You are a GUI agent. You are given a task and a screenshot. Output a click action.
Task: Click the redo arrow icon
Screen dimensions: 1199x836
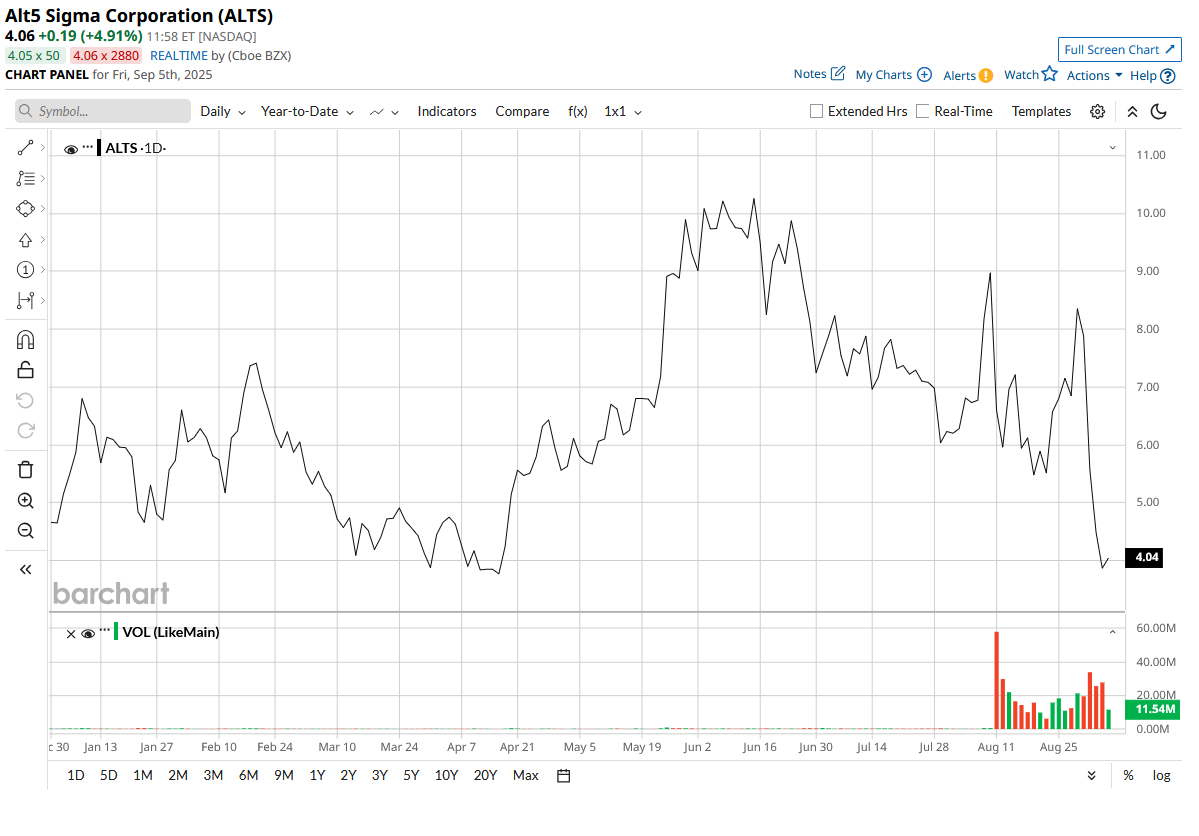point(25,431)
